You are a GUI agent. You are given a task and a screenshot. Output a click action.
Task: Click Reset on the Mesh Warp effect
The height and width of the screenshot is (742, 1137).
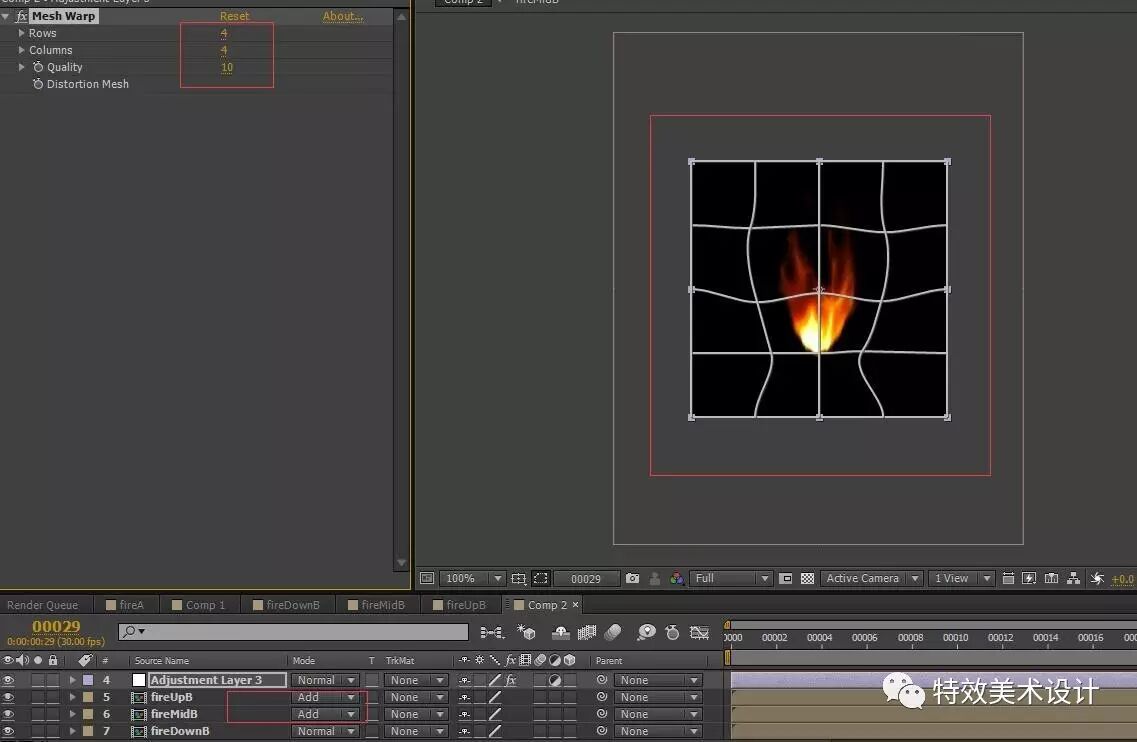tap(234, 16)
